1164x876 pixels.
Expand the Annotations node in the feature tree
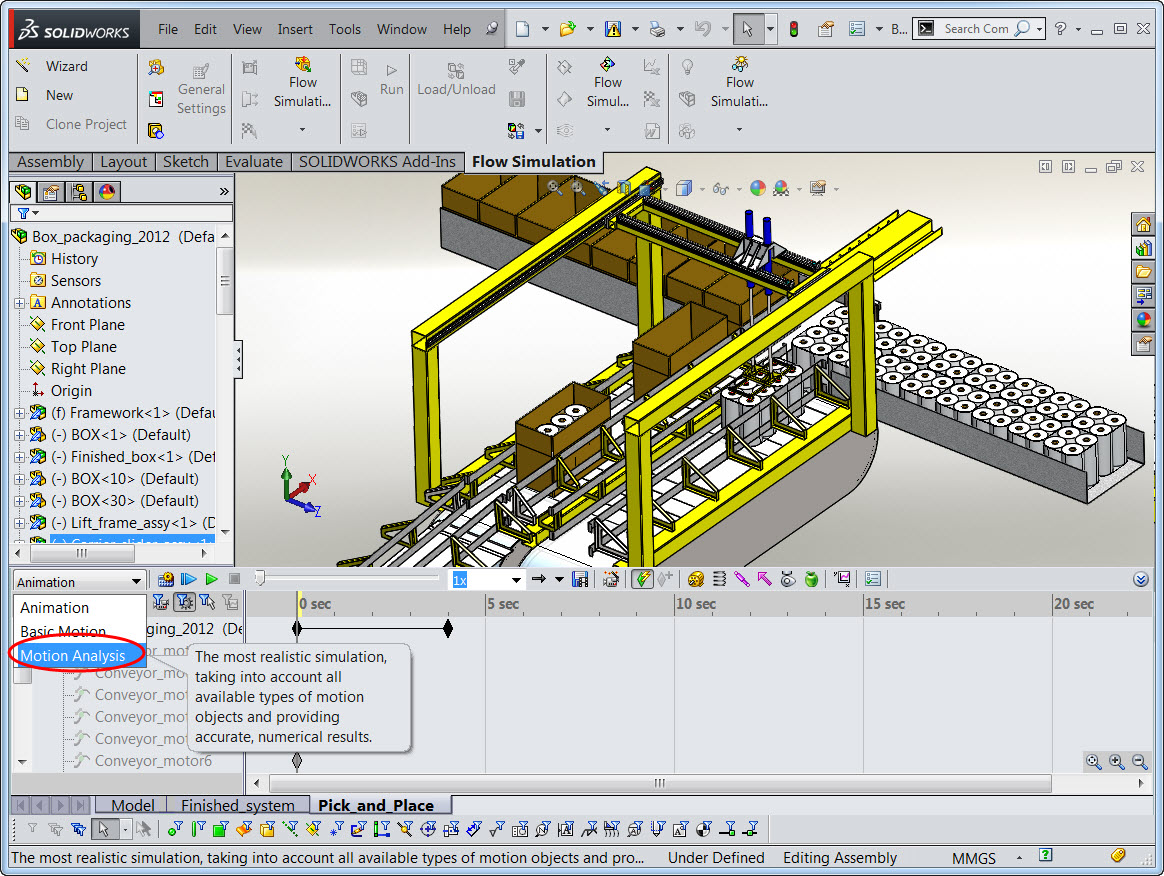pyautogui.click(x=20, y=302)
